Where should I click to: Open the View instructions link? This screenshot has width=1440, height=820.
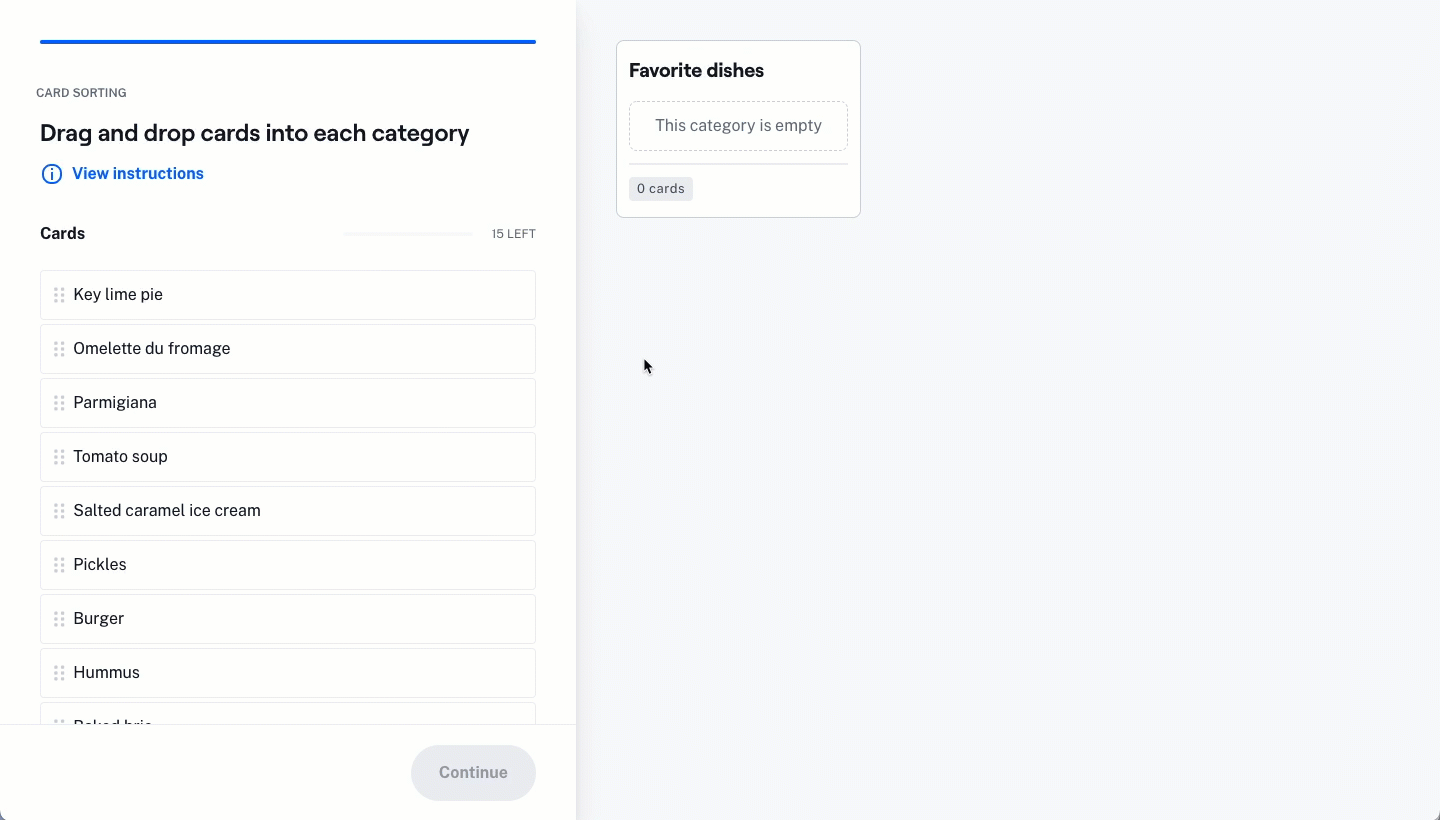138,174
